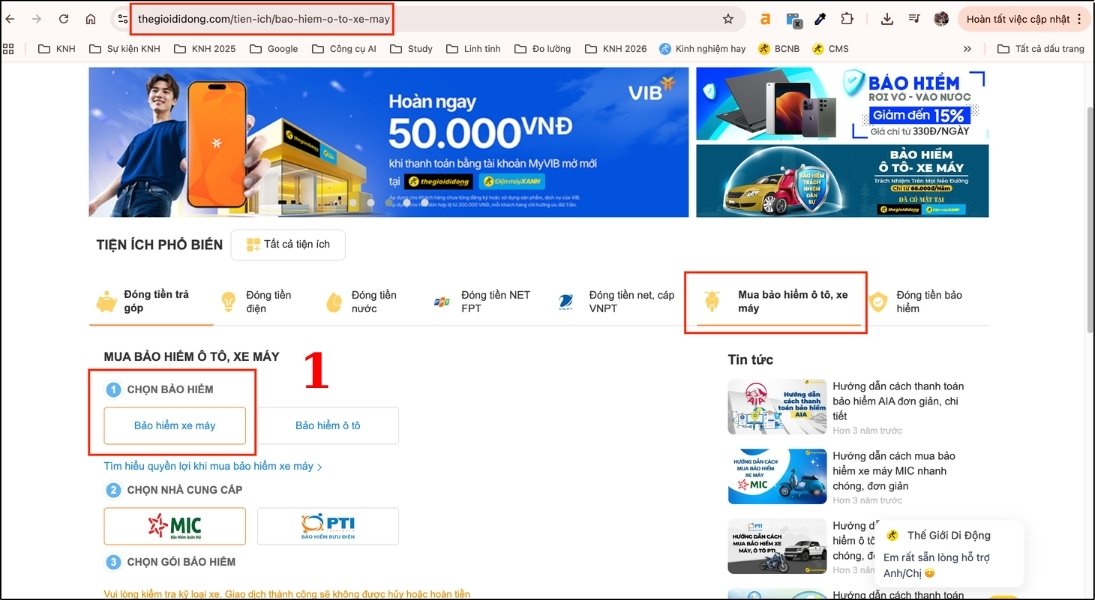Click the browser forward arrow
Viewport: 1095px width, 600px height.
point(36,19)
